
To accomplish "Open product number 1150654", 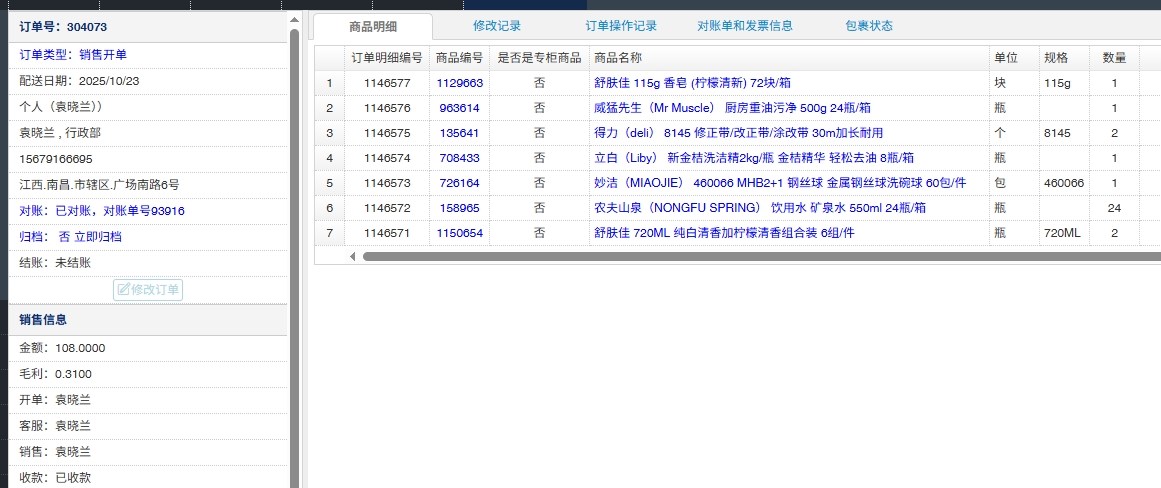I will (459, 233).
